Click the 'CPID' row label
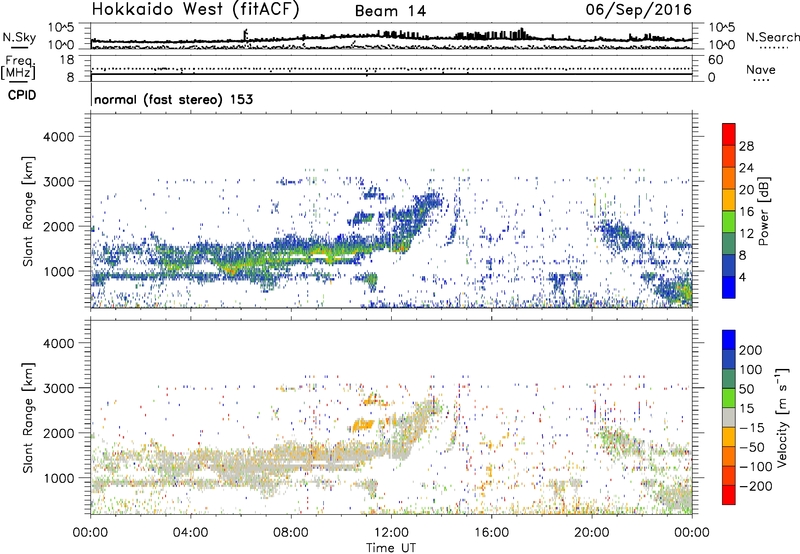Image resolution: width=800 pixels, height=554 pixels. pos(22,95)
